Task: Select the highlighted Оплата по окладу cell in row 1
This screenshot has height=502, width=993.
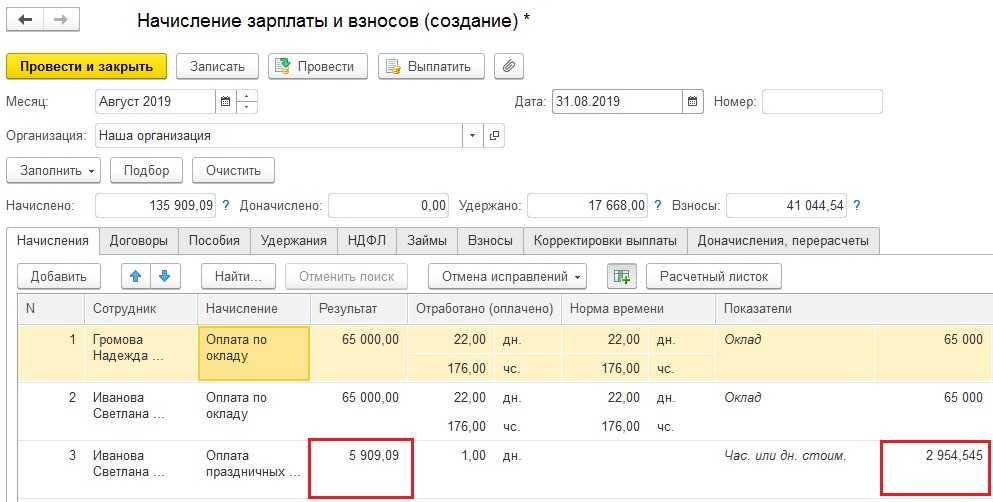Action: (x=254, y=353)
